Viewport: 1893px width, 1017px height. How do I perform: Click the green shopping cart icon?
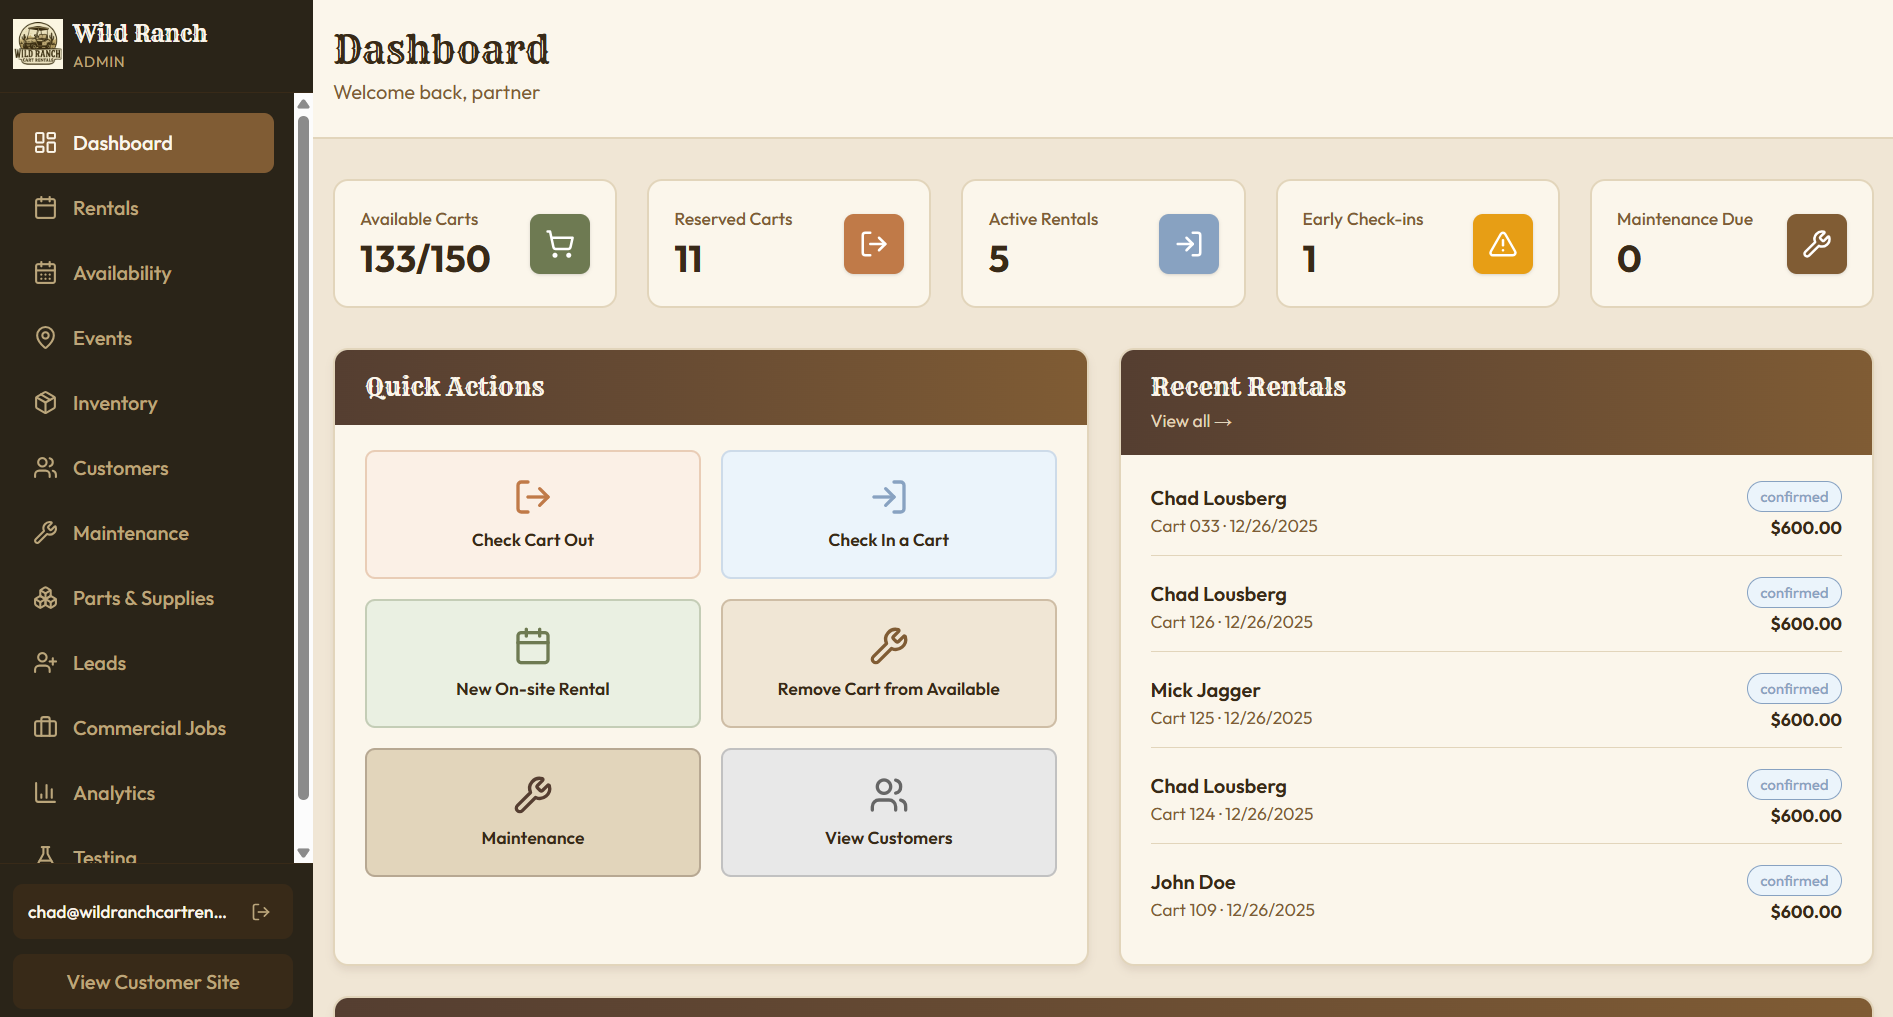pyautogui.click(x=559, y=244)
